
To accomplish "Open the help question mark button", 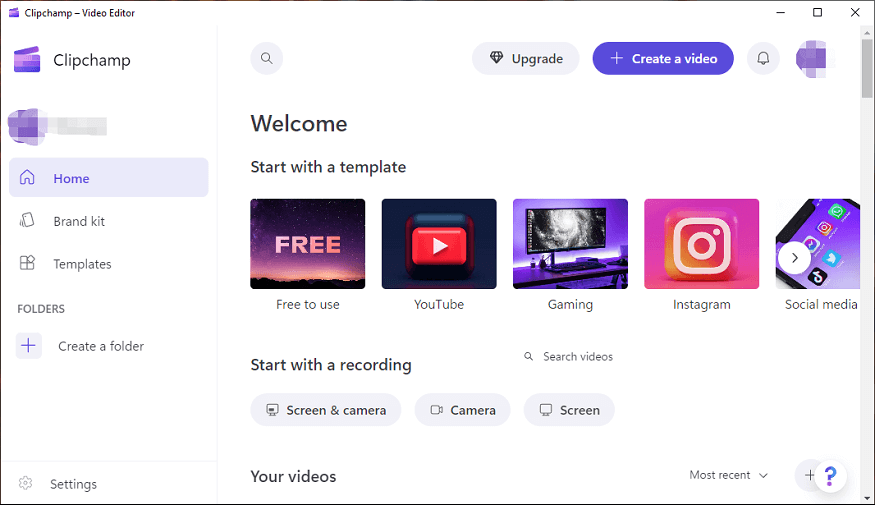I will coord(830,476).
